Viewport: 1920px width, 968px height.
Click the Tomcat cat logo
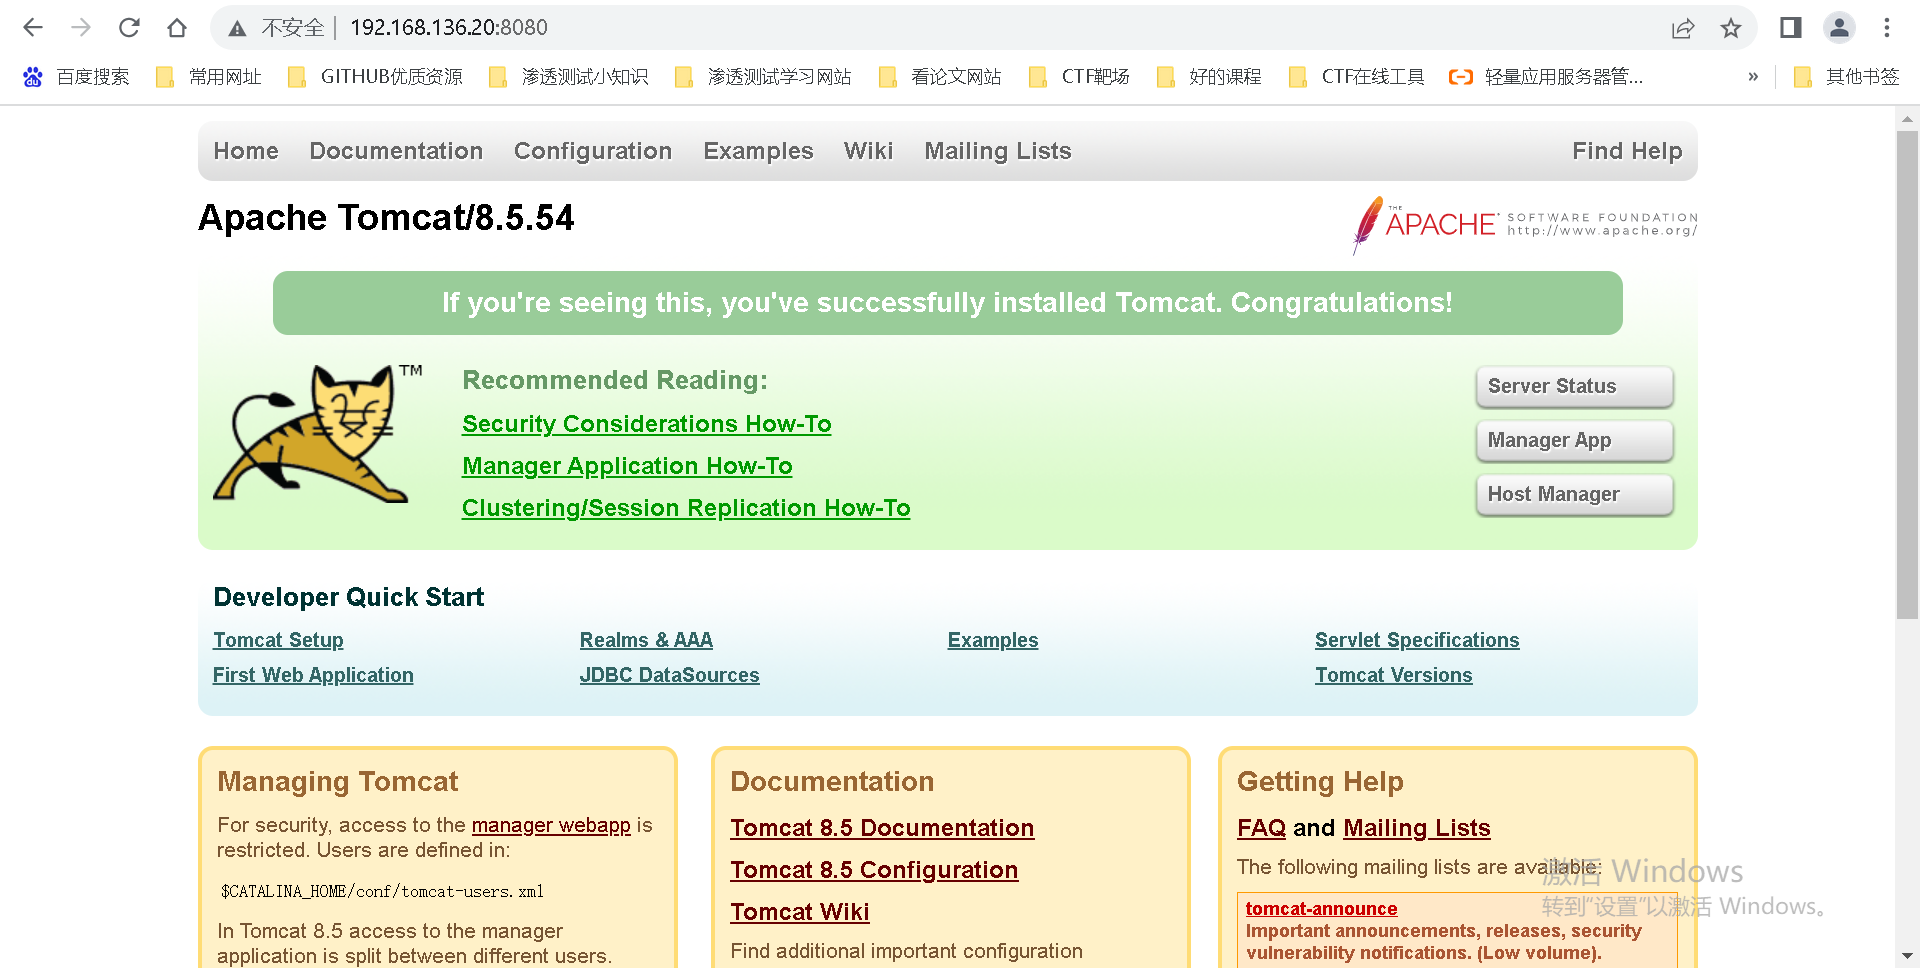click(318, 433)
